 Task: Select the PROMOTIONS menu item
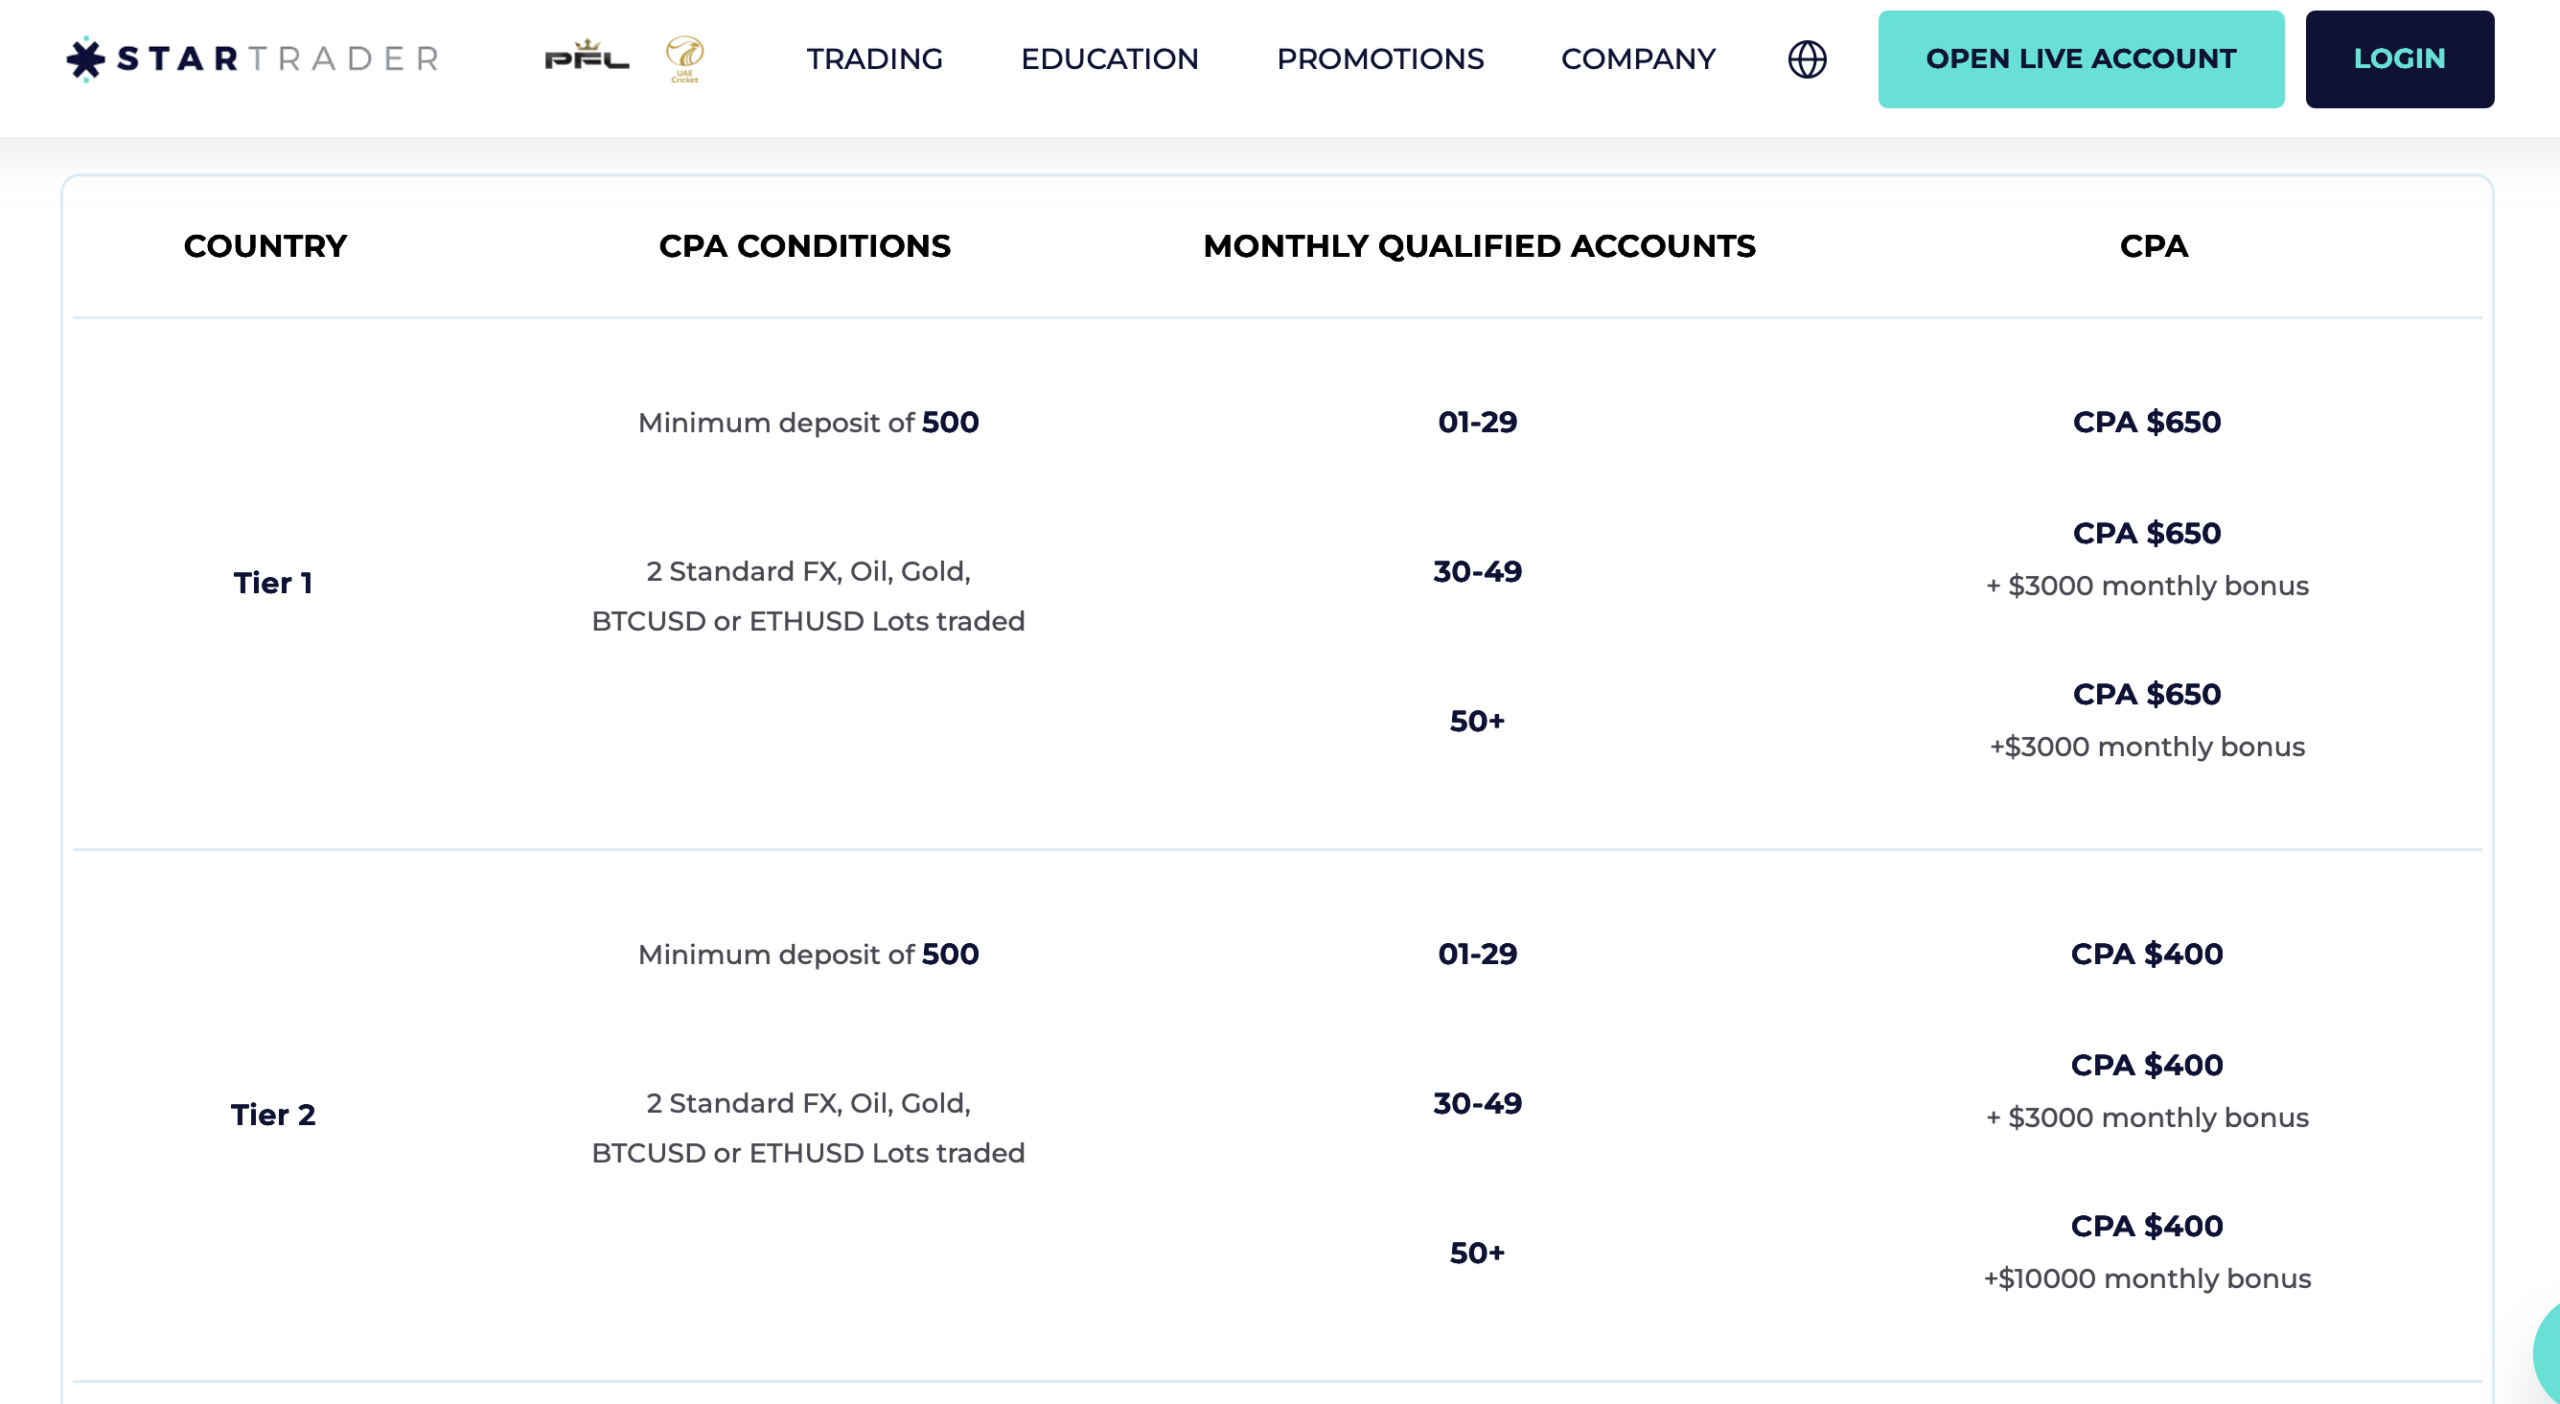coord(1381,60)
